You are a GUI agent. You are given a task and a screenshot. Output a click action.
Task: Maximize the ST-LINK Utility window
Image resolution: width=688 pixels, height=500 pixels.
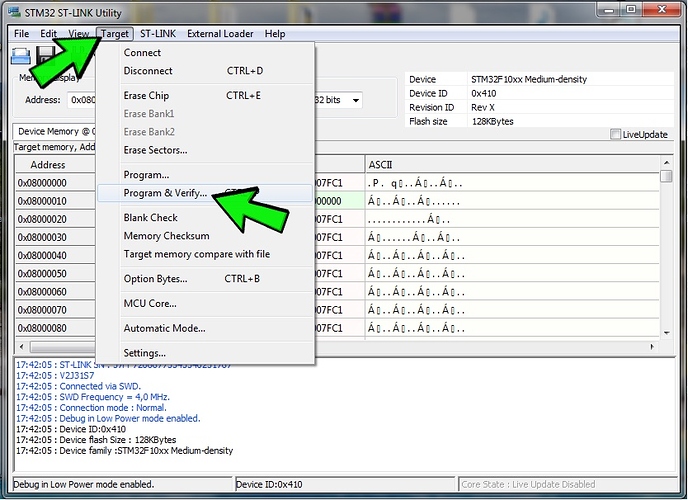631,10
